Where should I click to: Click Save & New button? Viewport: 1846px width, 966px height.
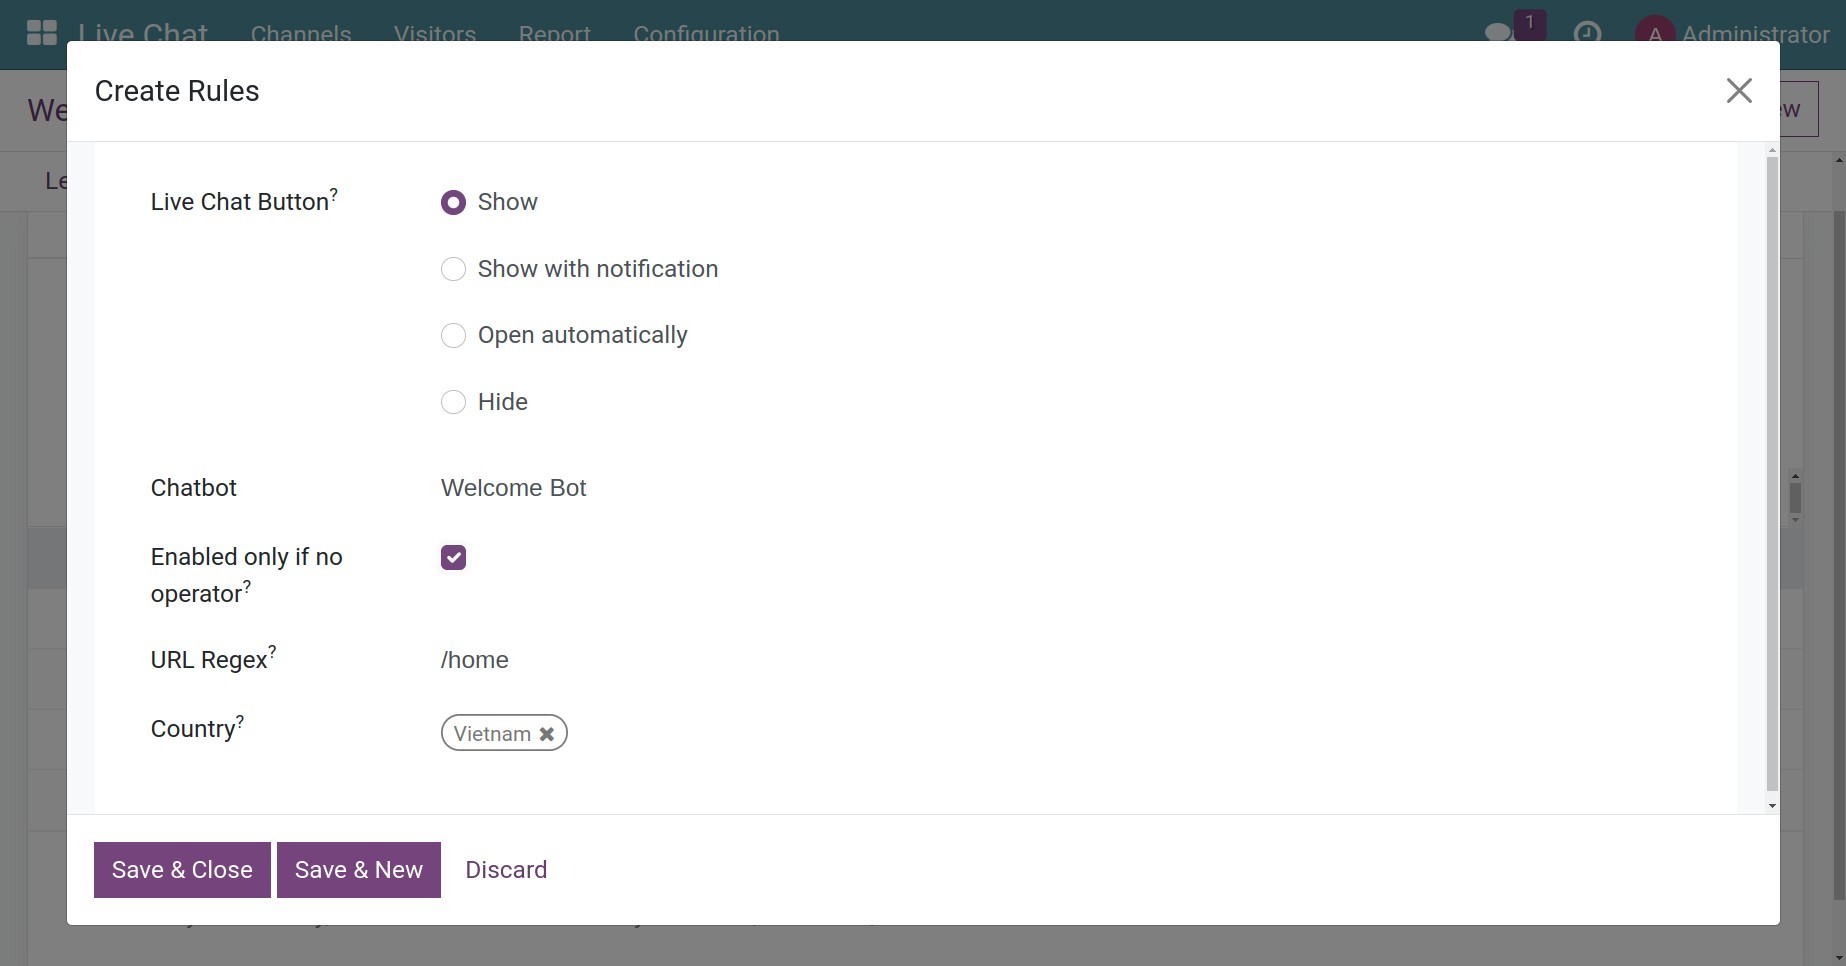click(x=358, y=870)
